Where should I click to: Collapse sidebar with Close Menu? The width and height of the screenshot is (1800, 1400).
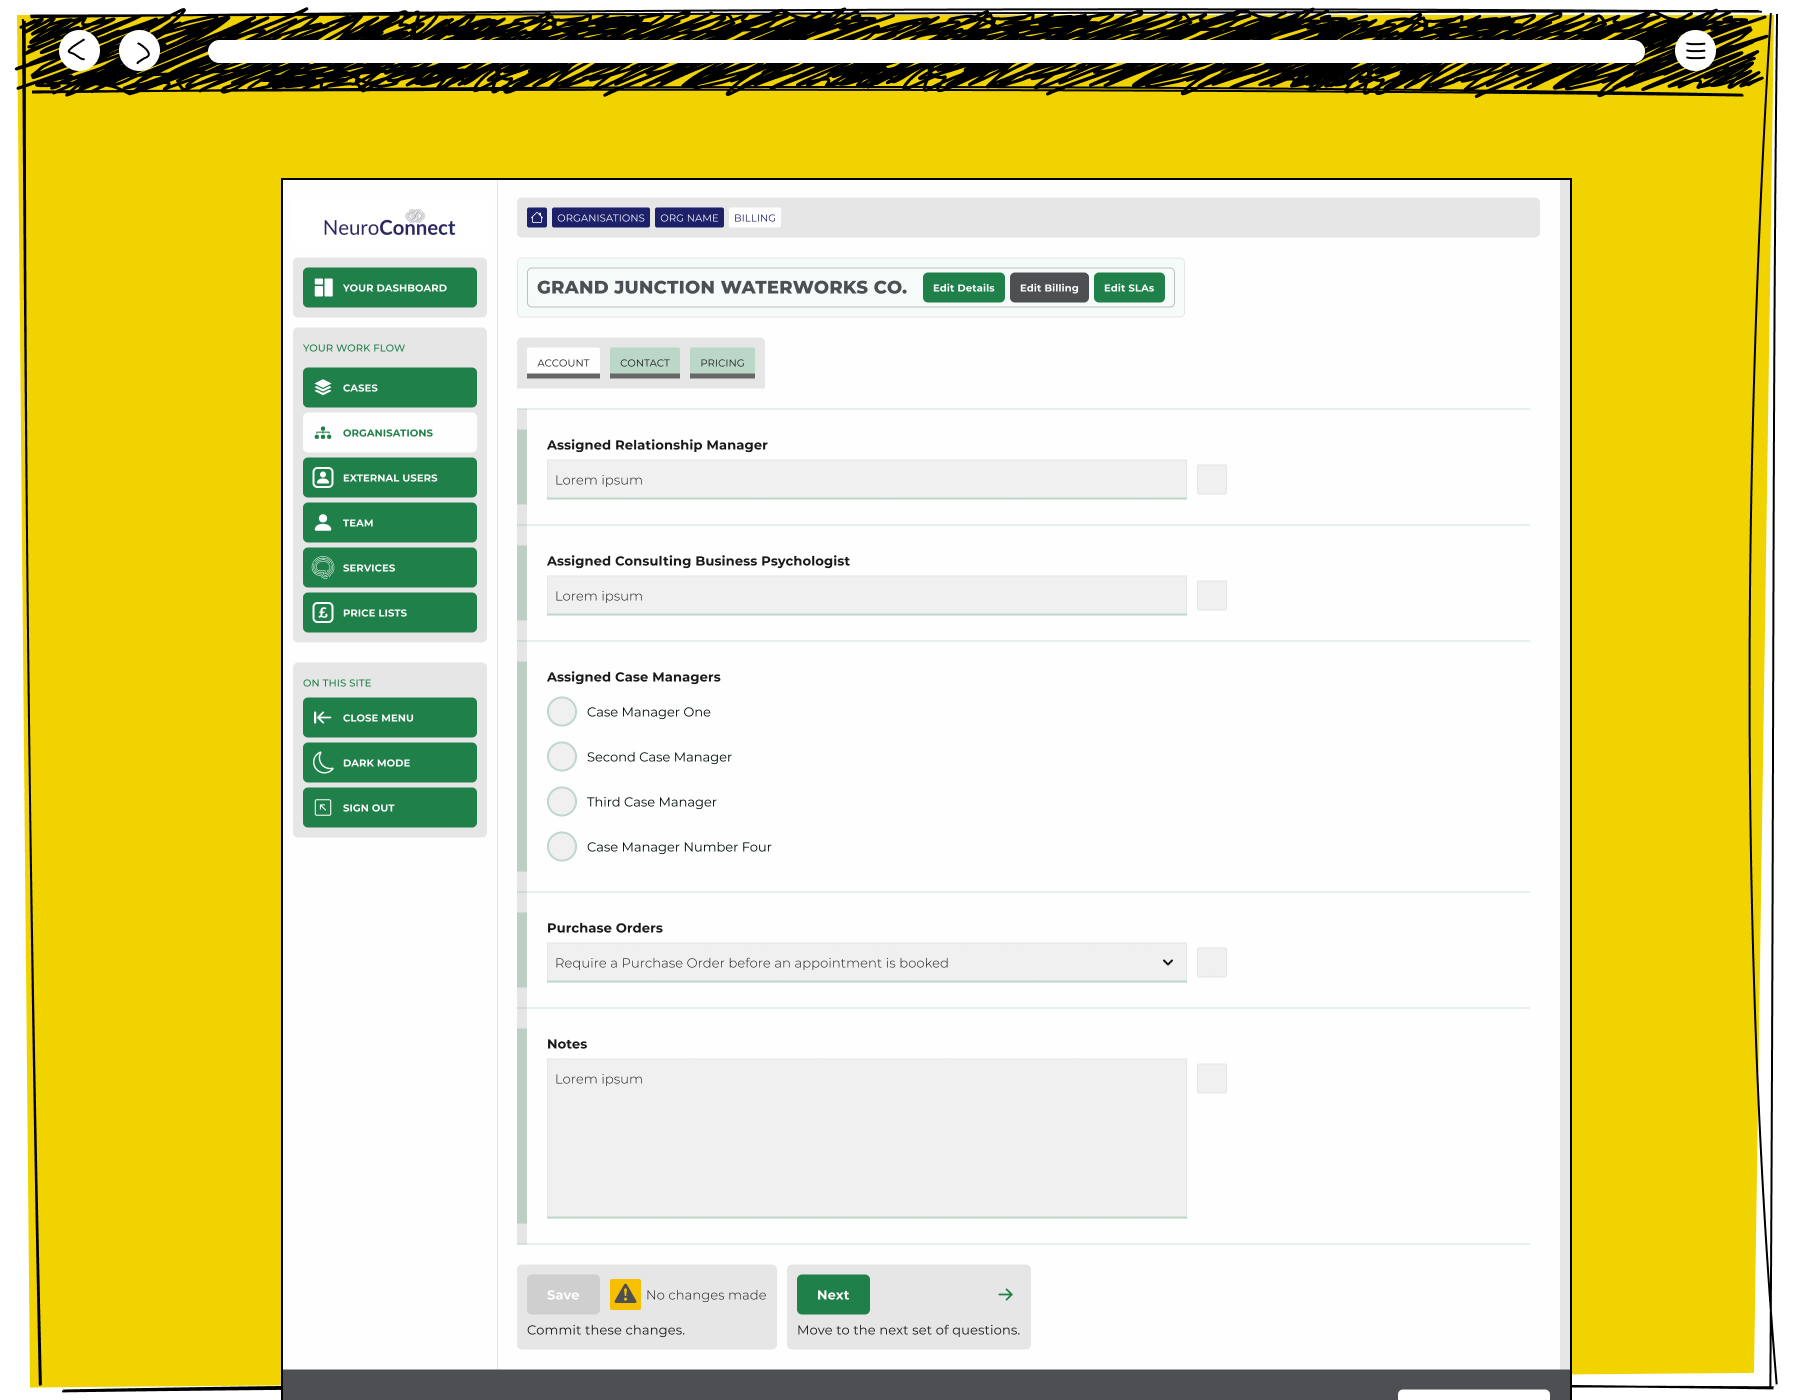click(x=390, y=718)
